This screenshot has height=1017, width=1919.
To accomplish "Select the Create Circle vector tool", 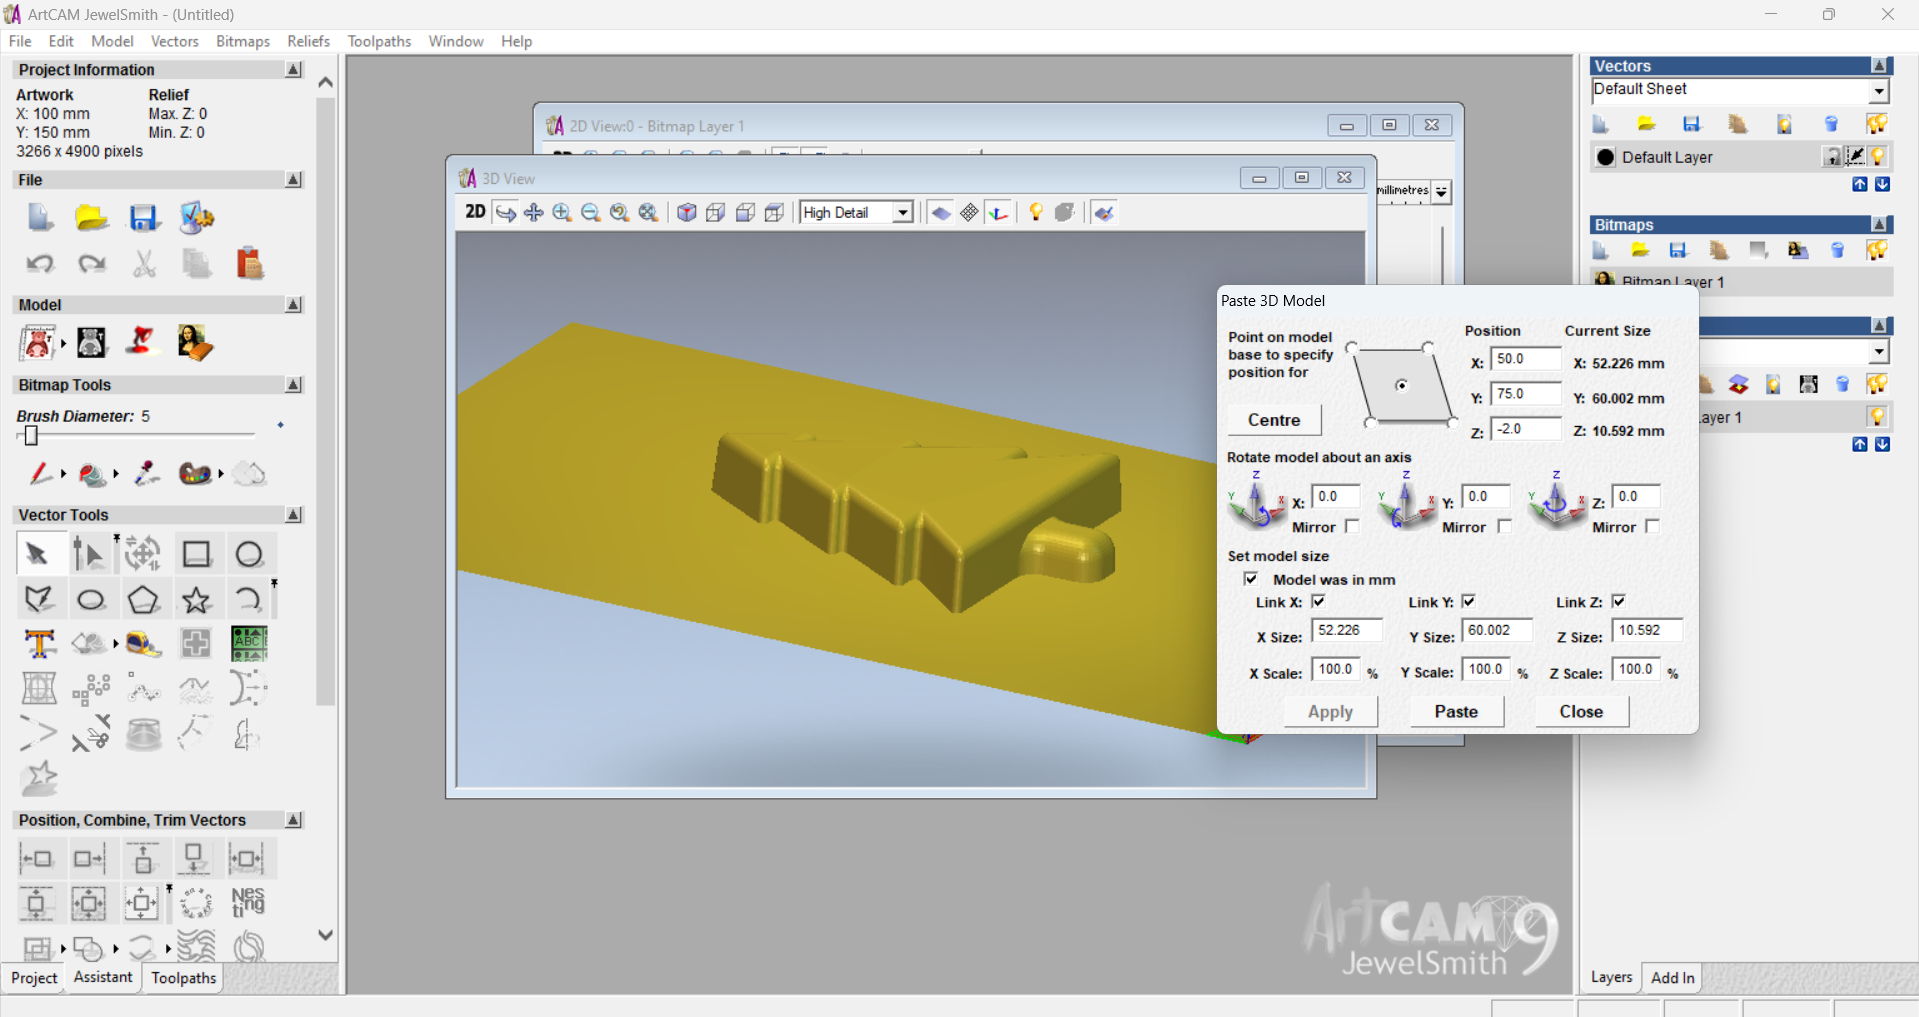I will (249, 553).
